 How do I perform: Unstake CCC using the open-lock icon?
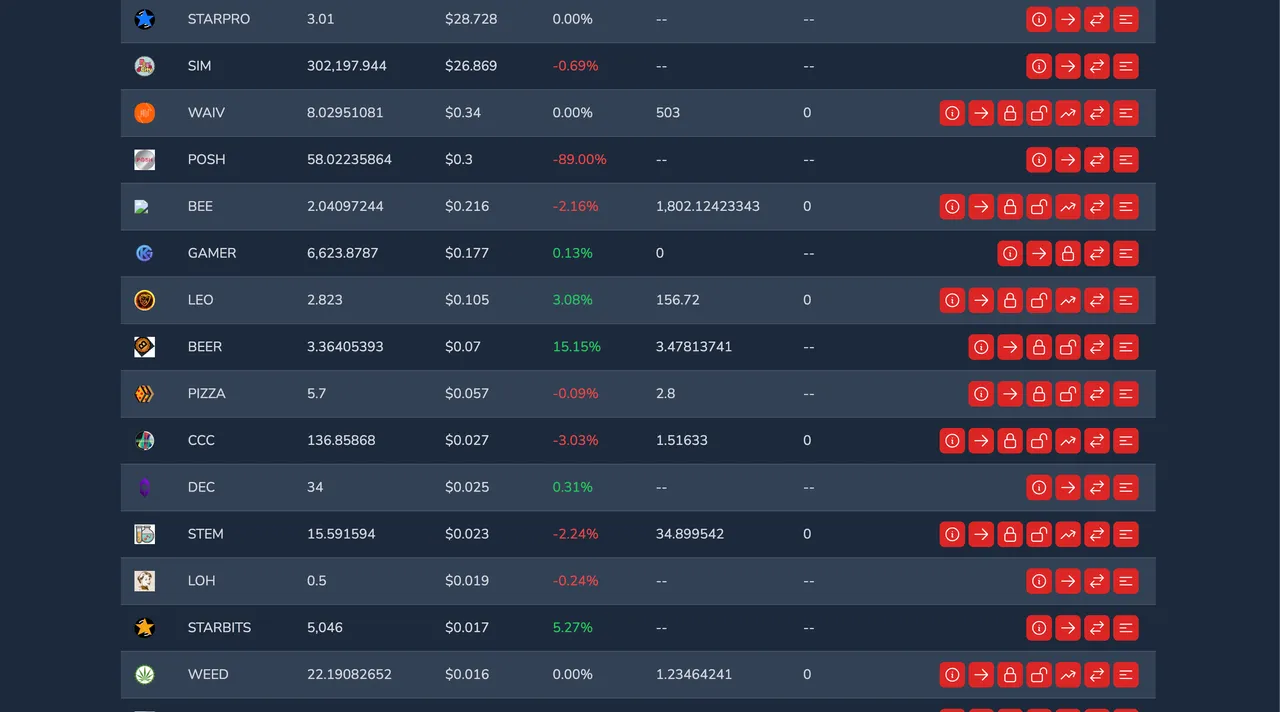tap(1039, 441)
